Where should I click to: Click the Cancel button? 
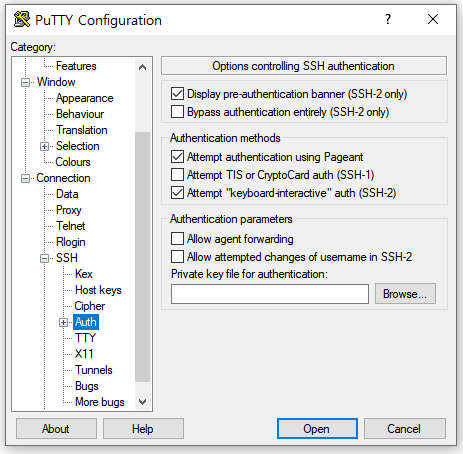click(404, 429)
